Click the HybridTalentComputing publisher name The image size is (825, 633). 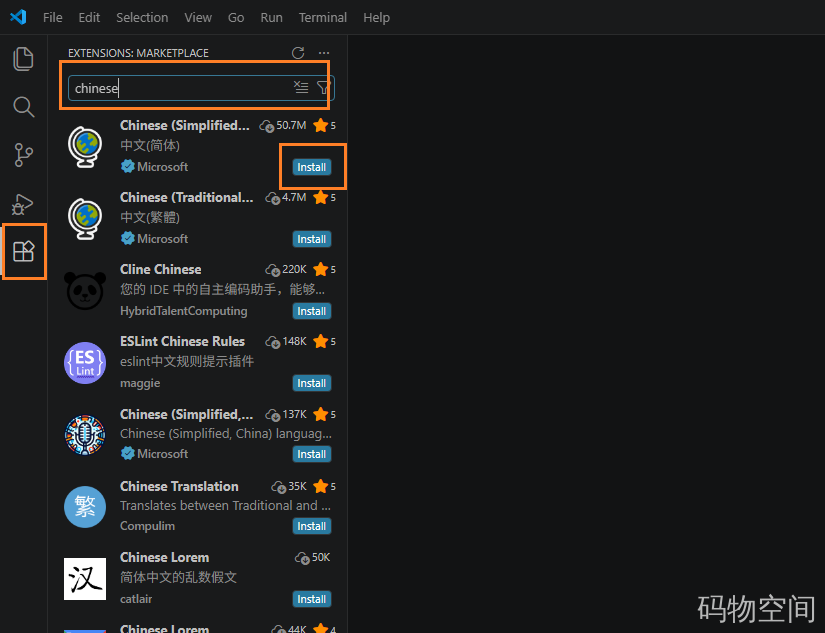184,311
